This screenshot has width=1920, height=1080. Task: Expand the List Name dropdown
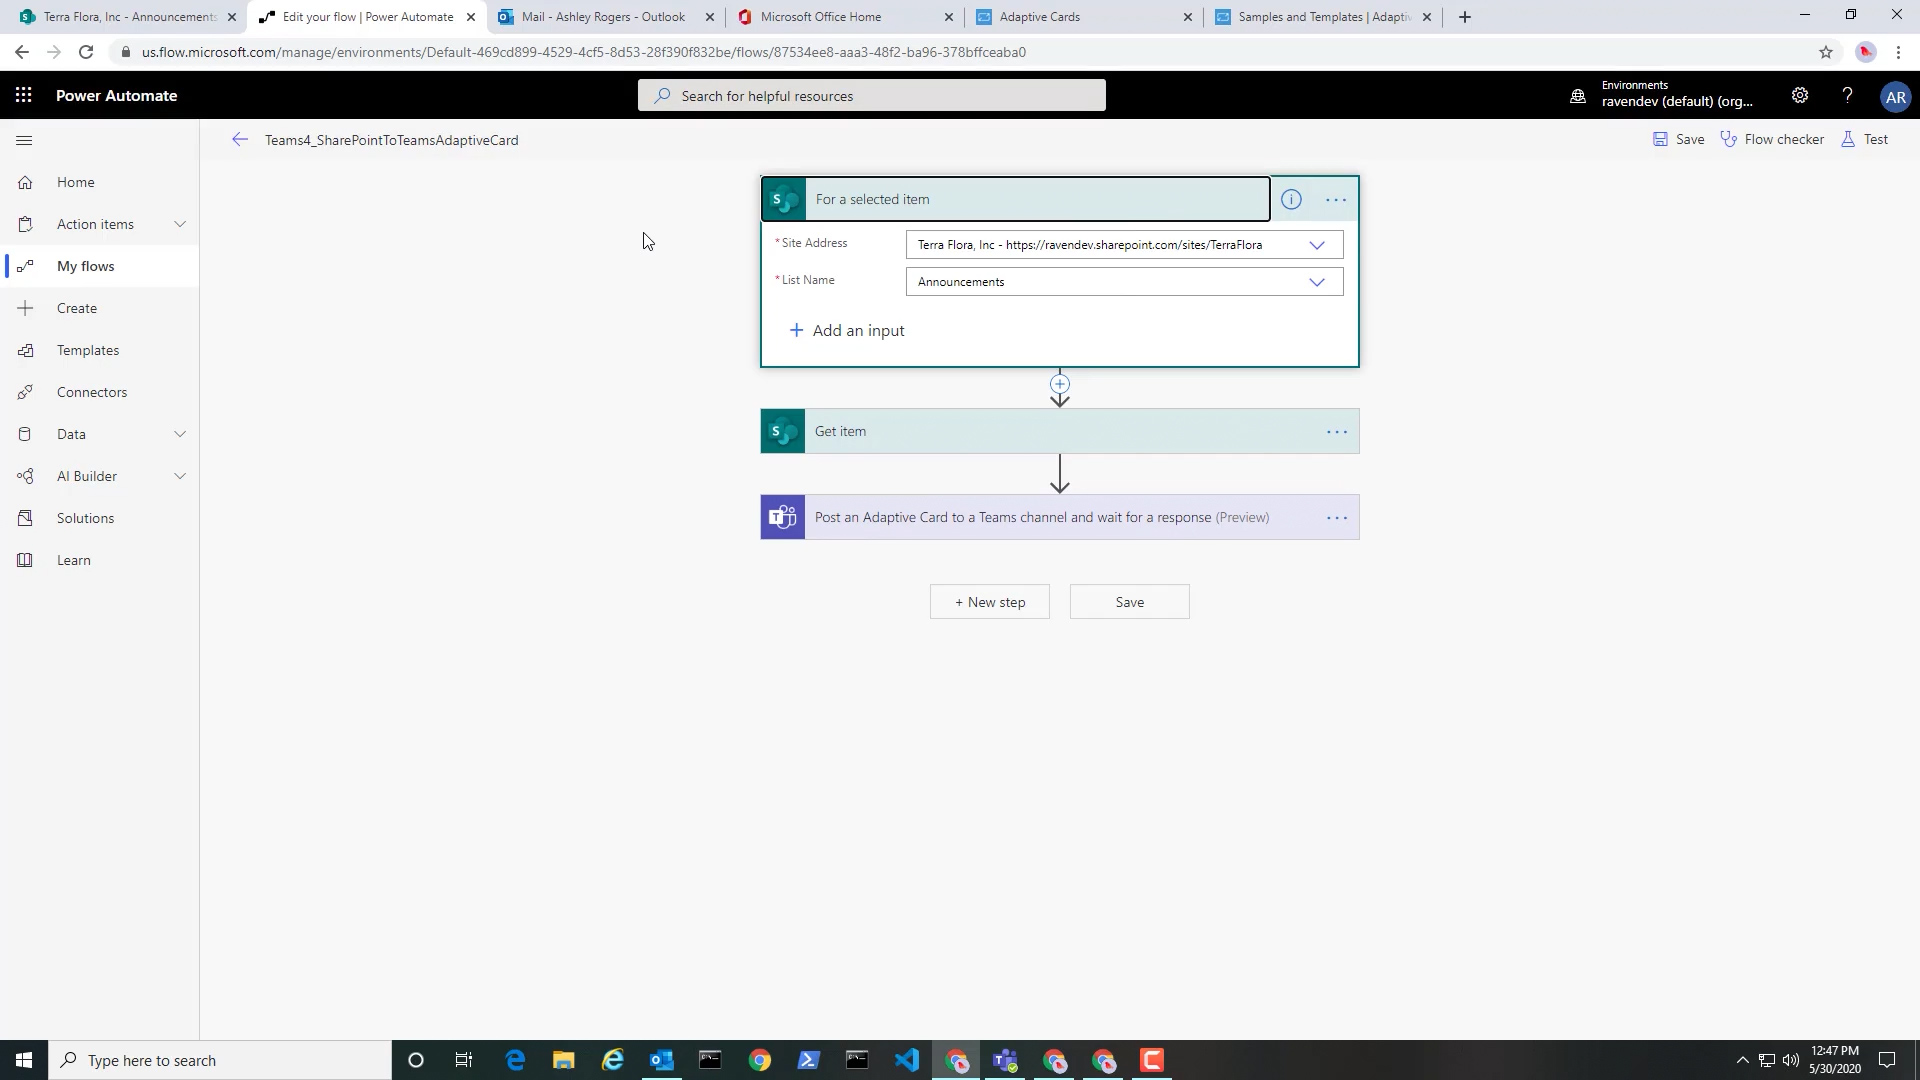1317,282
